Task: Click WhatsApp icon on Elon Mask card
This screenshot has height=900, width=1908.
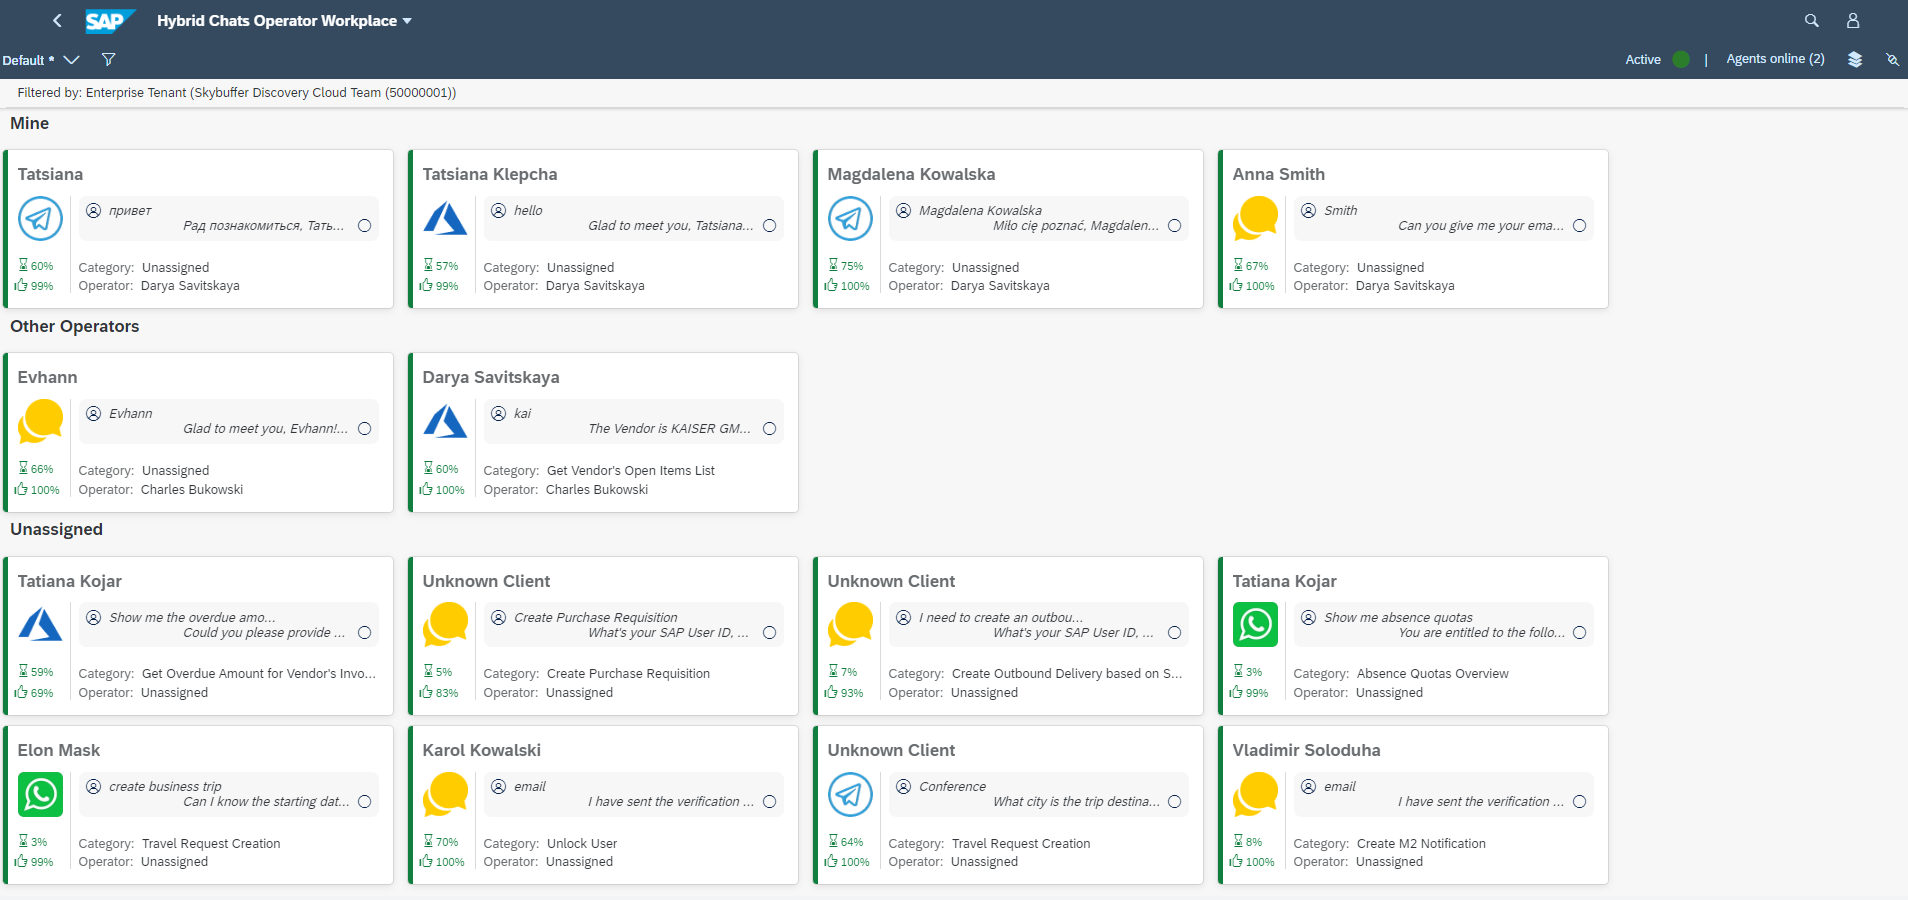Action: point(41,795)
